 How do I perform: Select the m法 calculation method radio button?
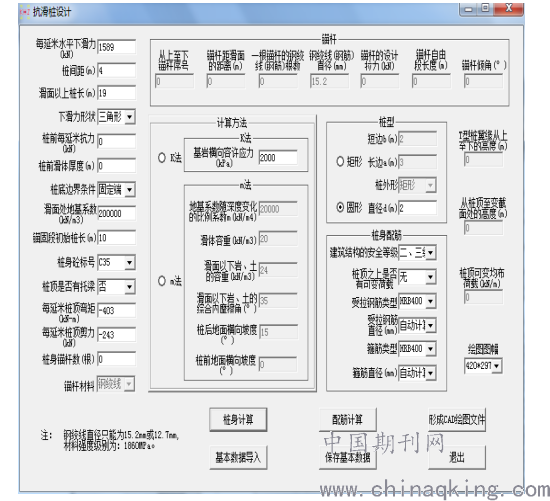point(162,281)
